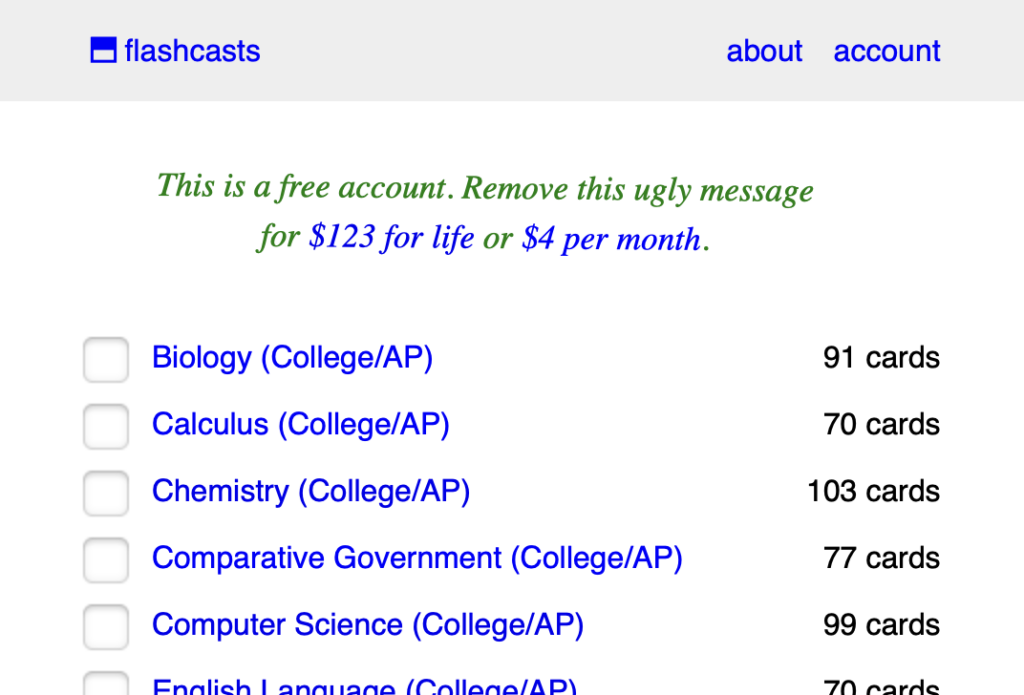Check the English Language deck checkbox
Screen dimensions: 1024x695
tap(106, 686)
